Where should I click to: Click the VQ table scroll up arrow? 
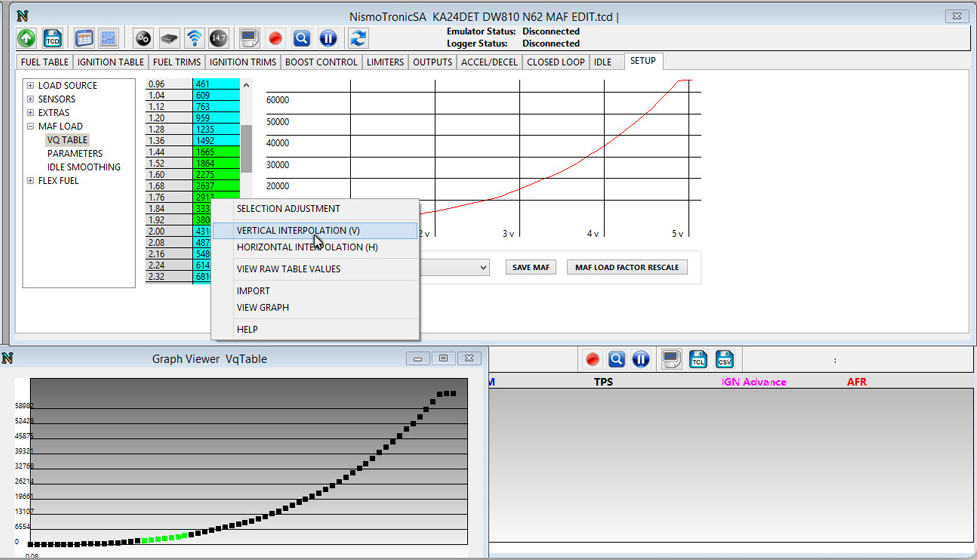click(246, 85)
